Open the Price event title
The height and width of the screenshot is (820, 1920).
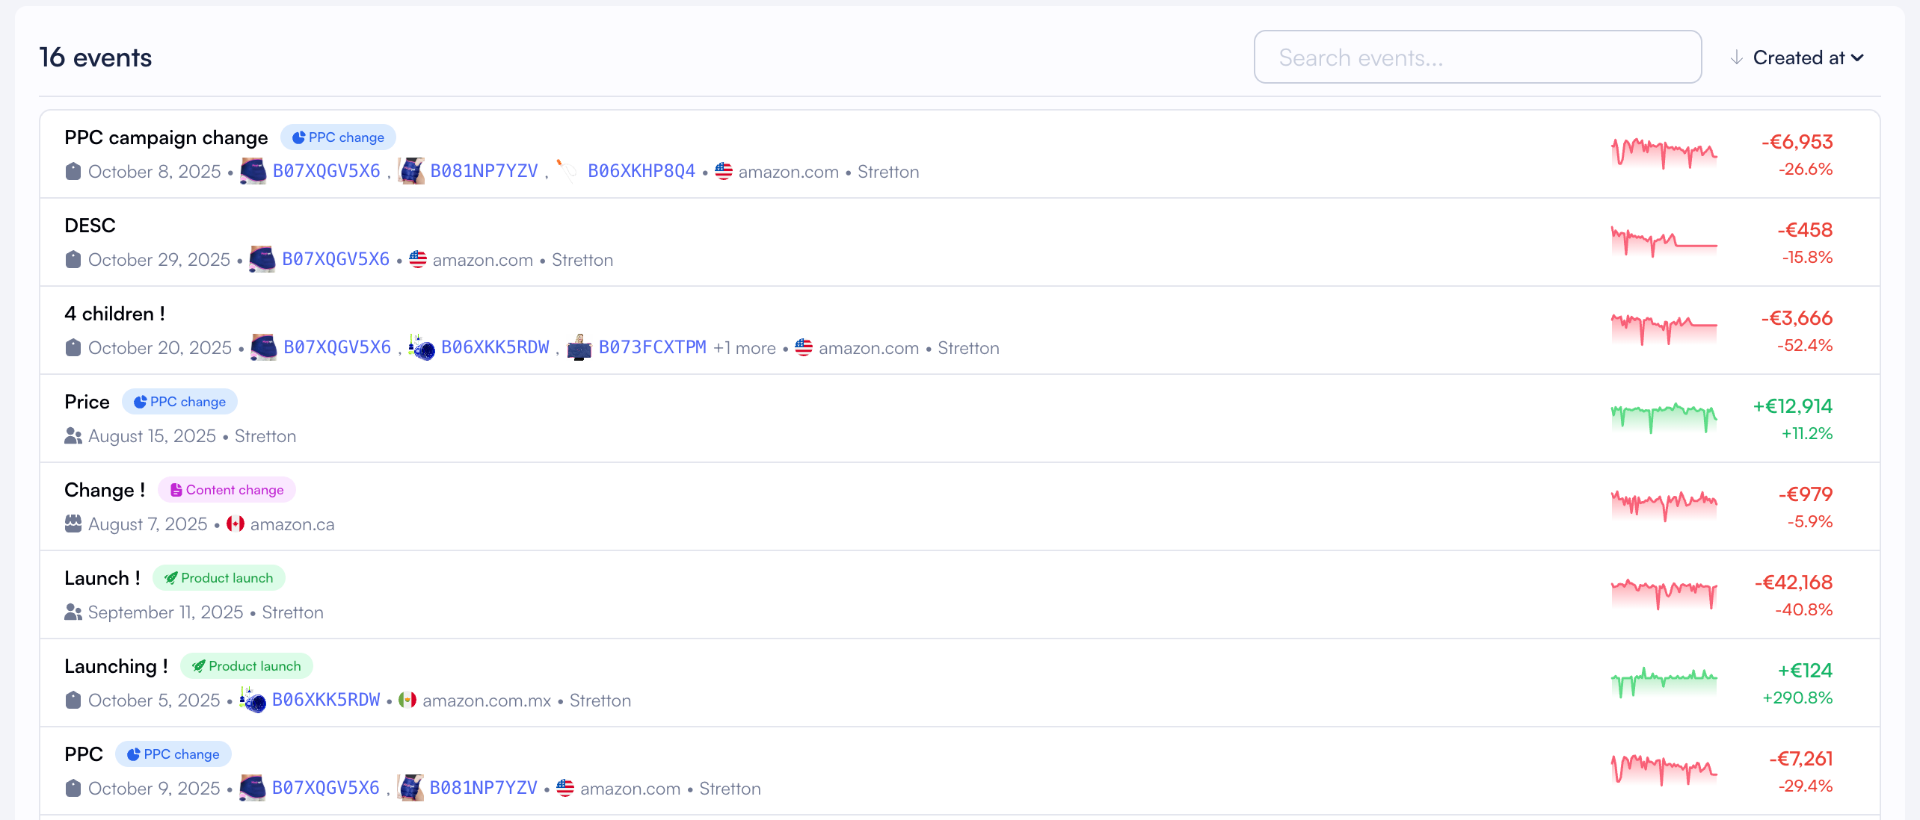pos(87,401)
